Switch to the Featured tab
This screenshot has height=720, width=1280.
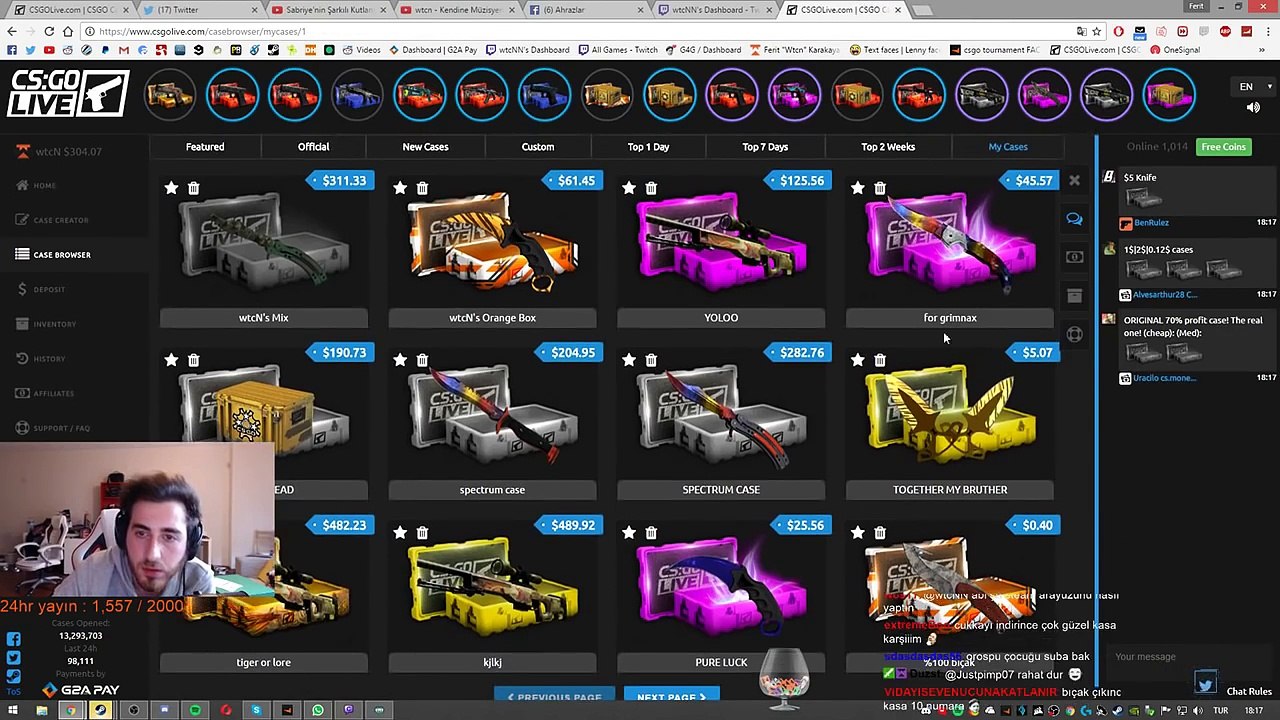click(205, 147)
